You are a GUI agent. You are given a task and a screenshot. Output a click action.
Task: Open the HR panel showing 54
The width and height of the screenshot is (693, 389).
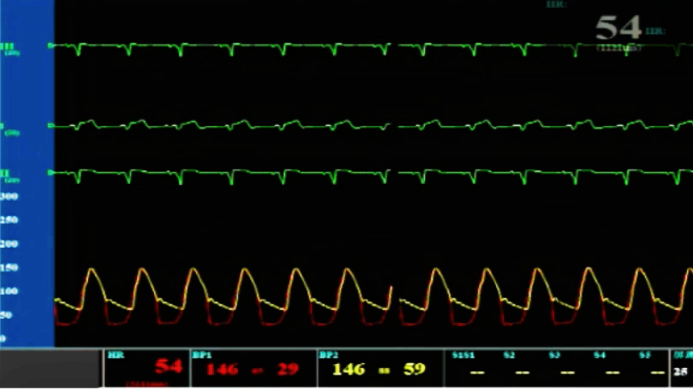[x=147, y=368]
